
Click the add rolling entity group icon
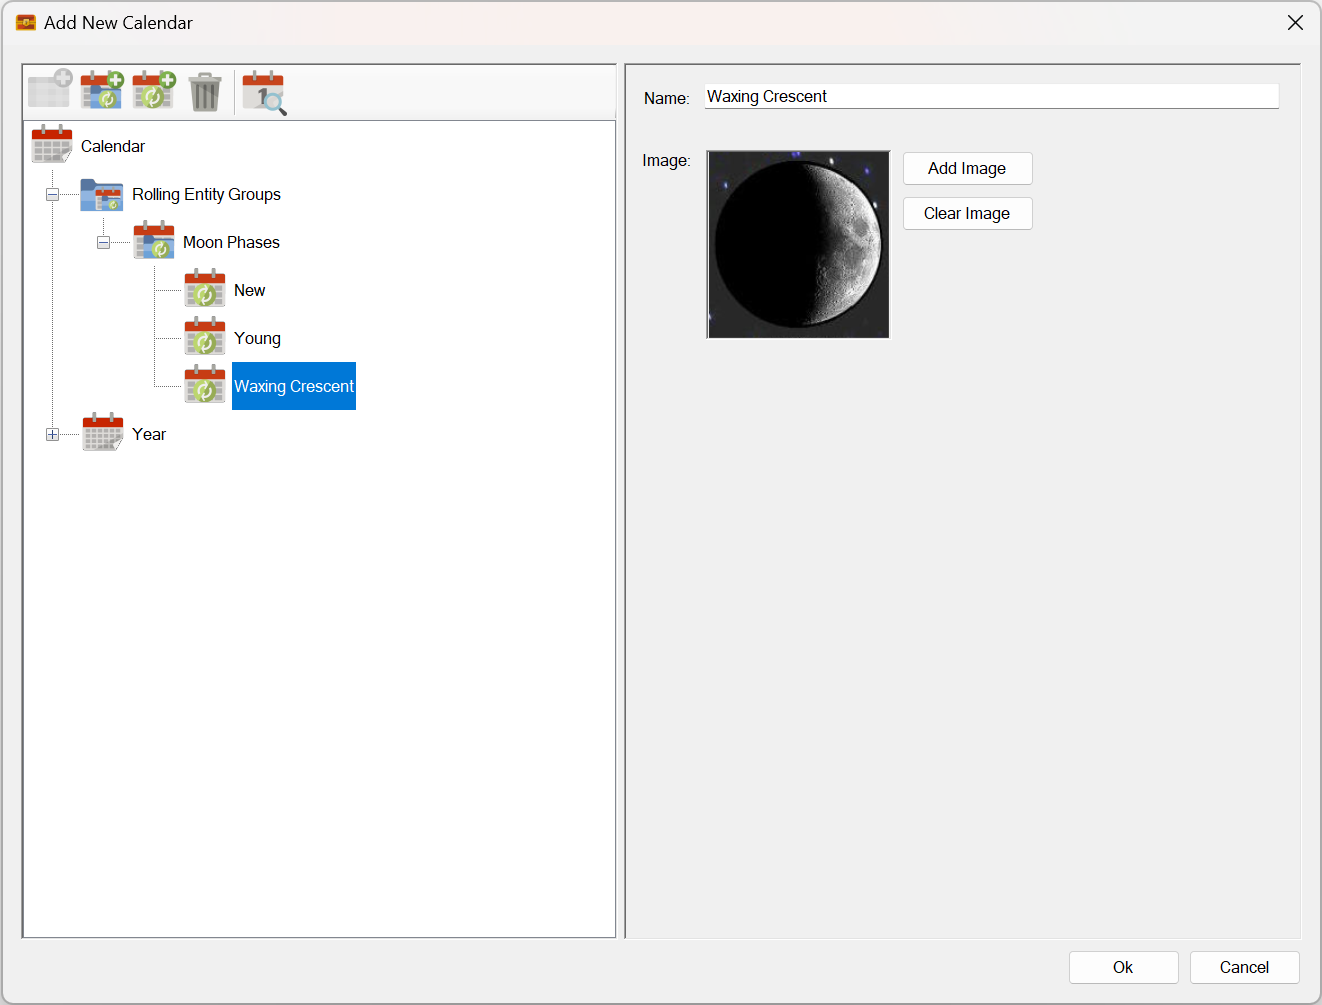pos(102,91)
